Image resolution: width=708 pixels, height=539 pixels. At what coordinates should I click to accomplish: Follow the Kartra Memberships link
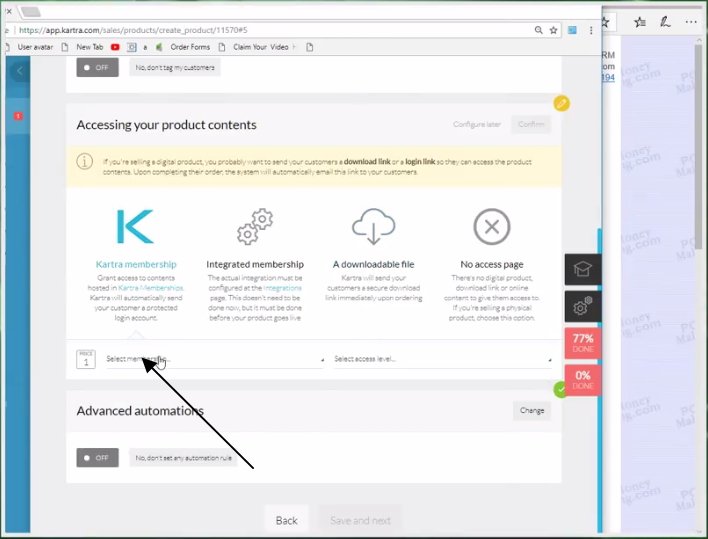(150, 288)
